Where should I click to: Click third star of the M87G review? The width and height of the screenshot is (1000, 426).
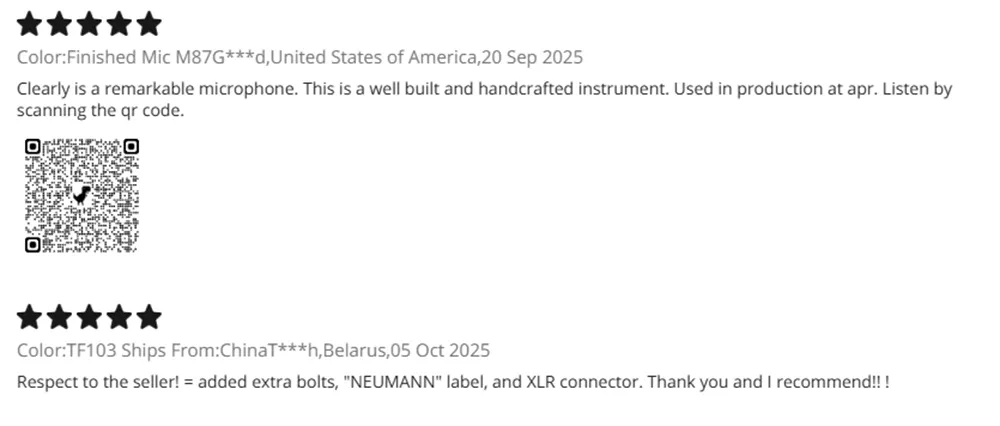click(x=89, y=23)
